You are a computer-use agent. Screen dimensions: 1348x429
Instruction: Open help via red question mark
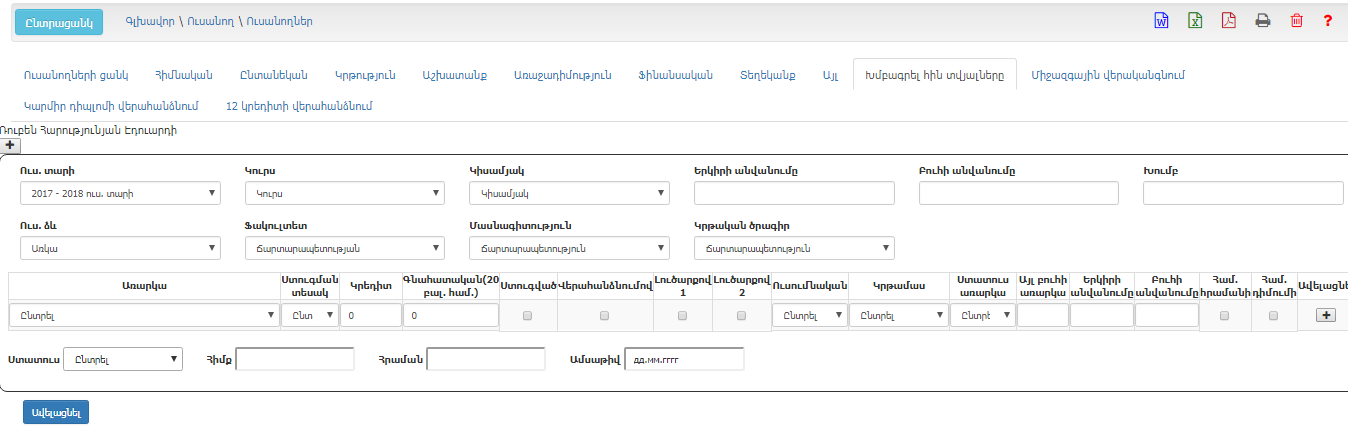point(1328,20)
